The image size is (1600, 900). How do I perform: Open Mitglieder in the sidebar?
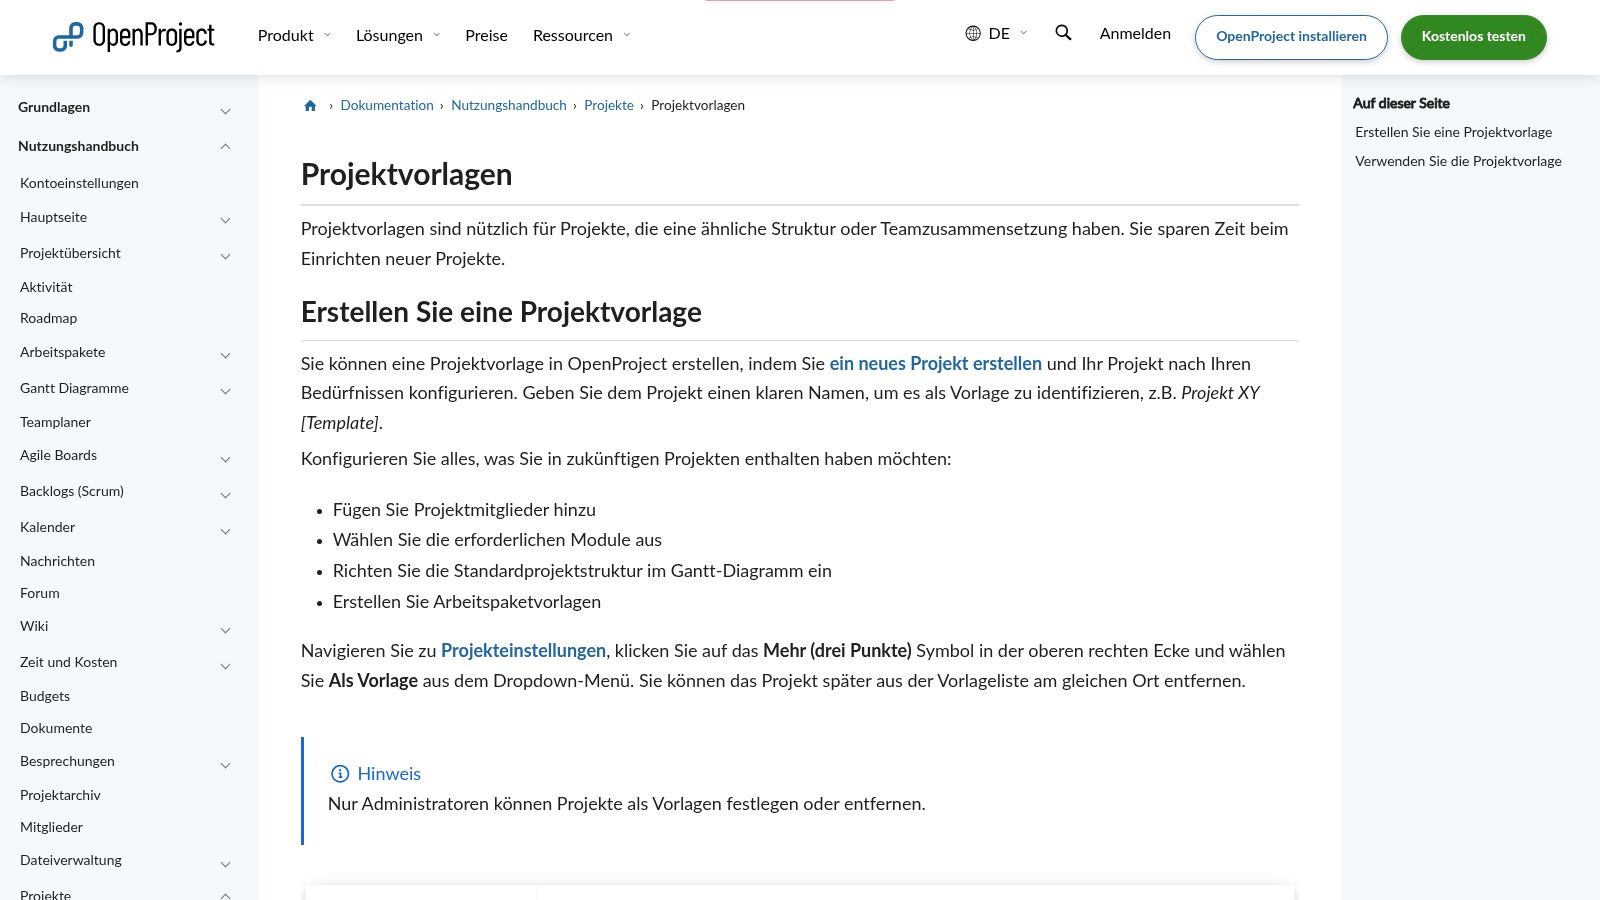(51, 827)
